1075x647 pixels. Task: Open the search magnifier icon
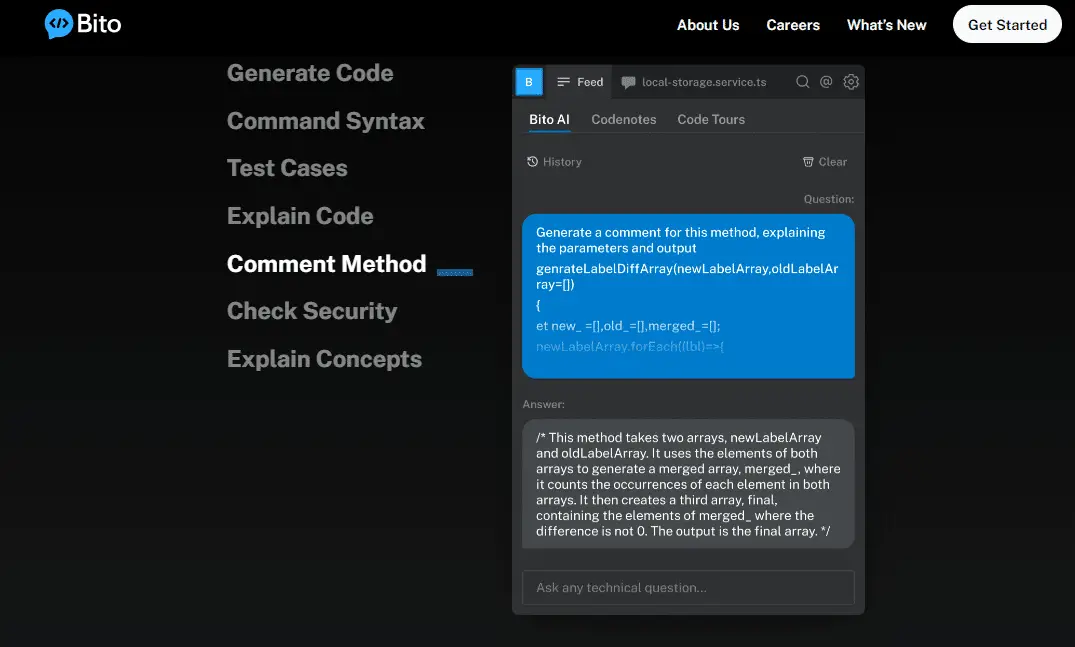pos(802,82)
